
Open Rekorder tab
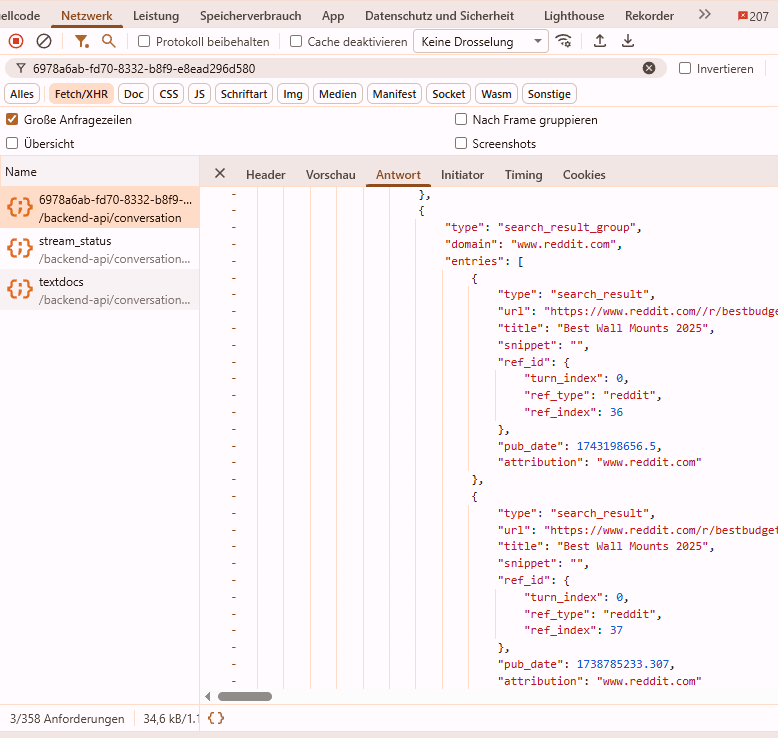pyautogui.click(x=649, y=16)
